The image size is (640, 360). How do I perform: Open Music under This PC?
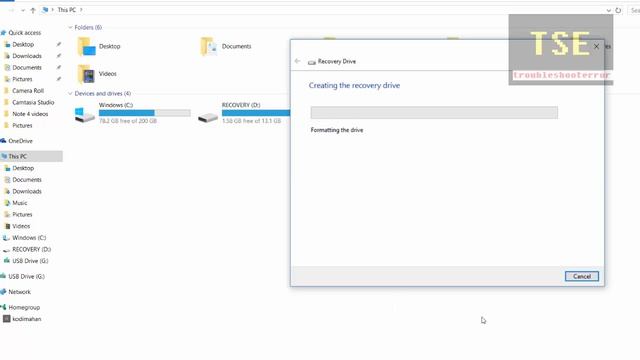[20, 203]
